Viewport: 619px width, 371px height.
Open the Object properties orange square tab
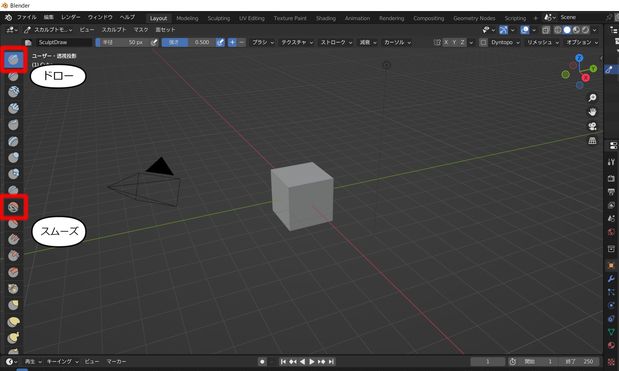click(x=611, y=266)
